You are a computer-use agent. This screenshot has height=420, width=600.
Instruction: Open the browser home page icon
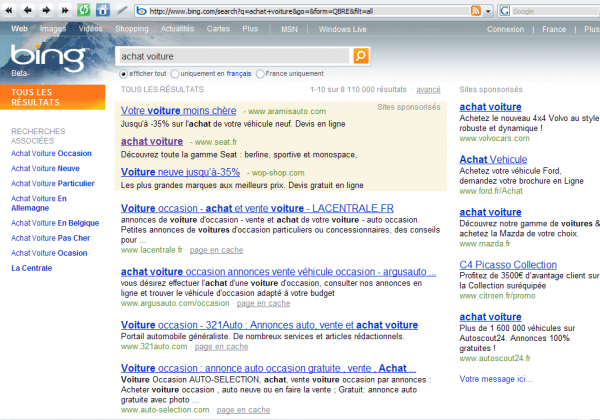(x=103, y=10)
